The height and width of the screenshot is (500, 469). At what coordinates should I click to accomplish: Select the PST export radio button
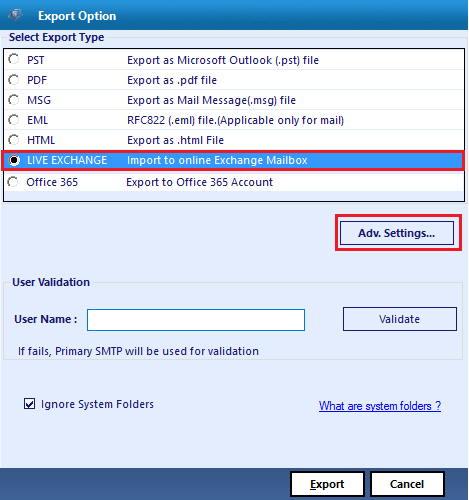click(14, 59)
